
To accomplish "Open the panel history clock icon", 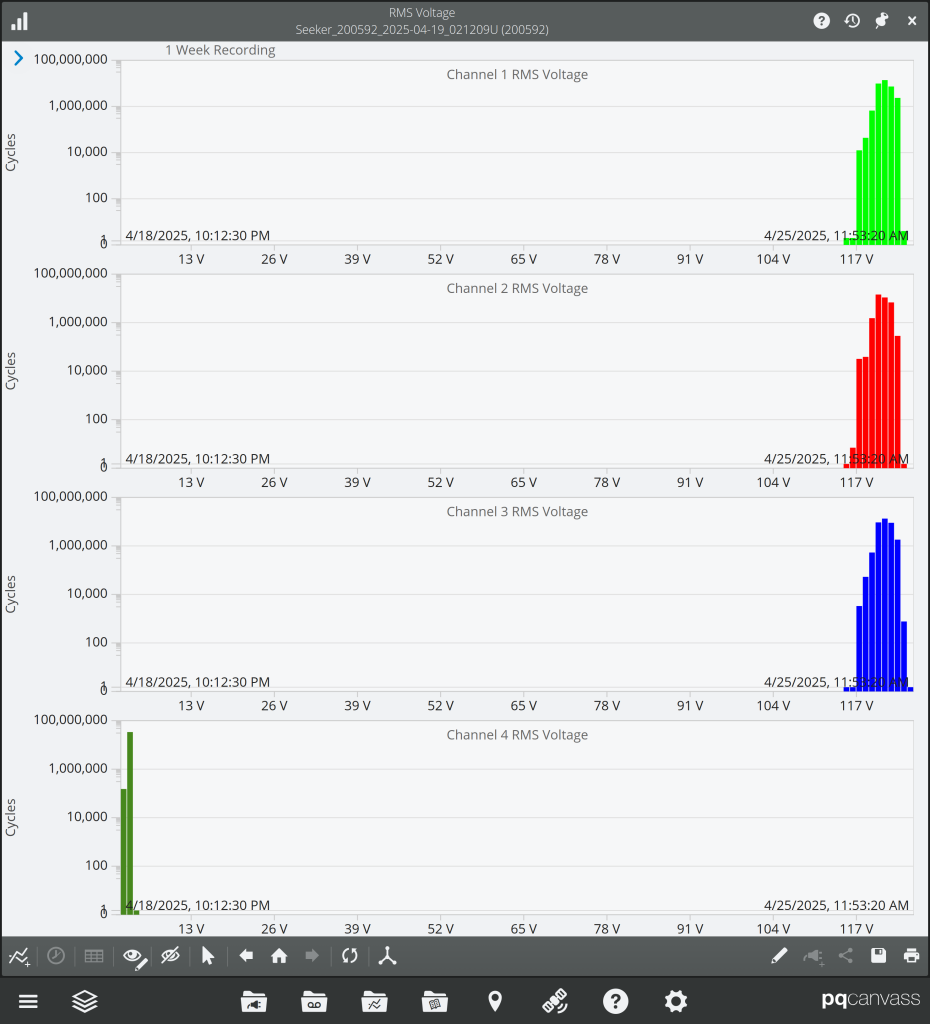I will click(852, 20).
